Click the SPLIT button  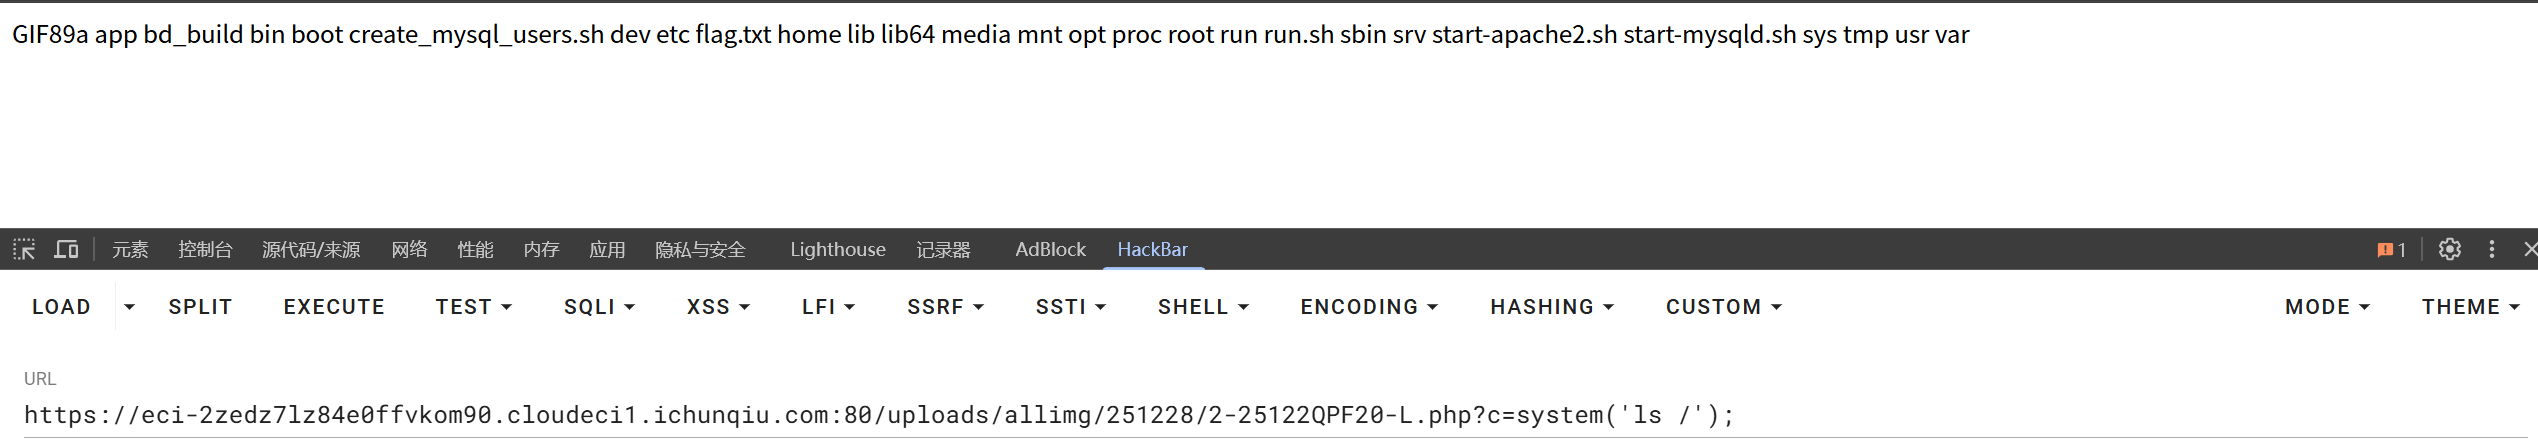(200, 307)
